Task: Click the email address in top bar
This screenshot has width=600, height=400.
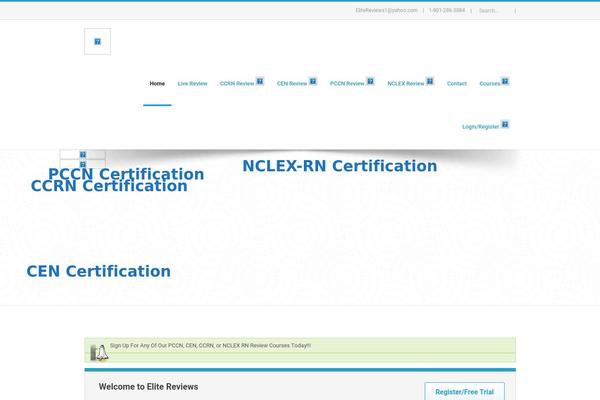Action: (386, 10)
